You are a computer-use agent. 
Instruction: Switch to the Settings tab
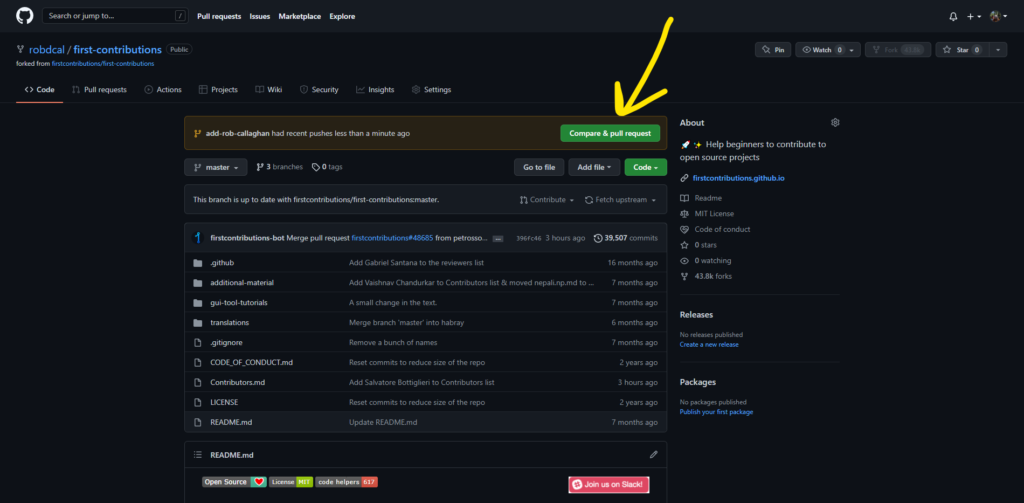[432, 89]
